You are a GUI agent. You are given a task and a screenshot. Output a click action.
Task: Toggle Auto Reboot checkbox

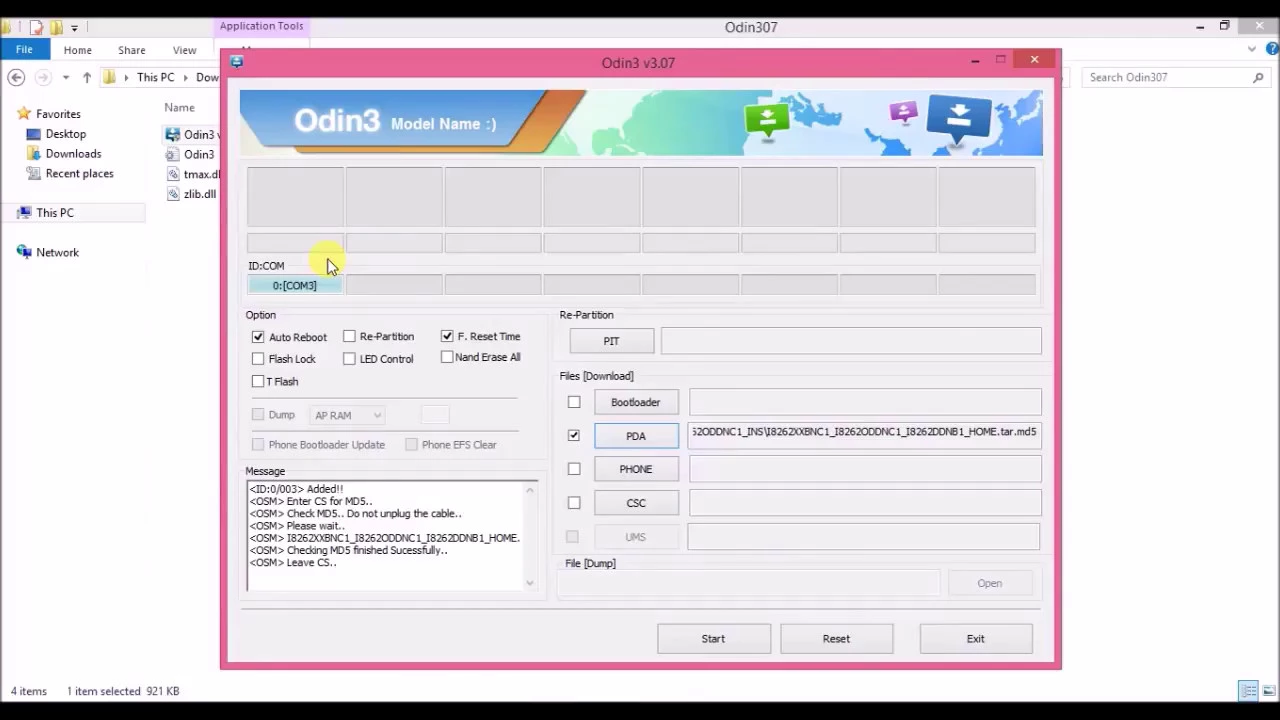click(258, 337)
